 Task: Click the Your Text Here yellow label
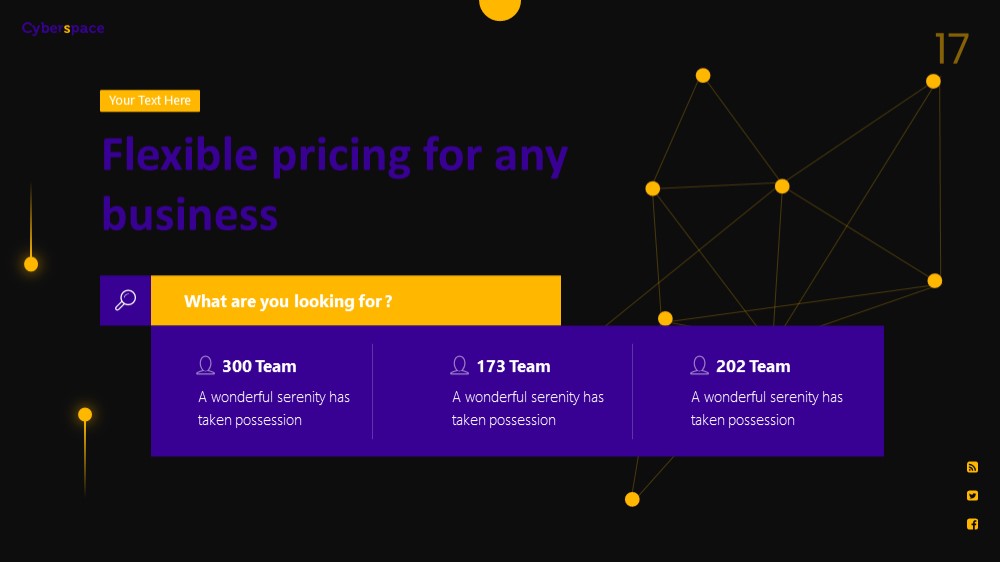(150, 101)
